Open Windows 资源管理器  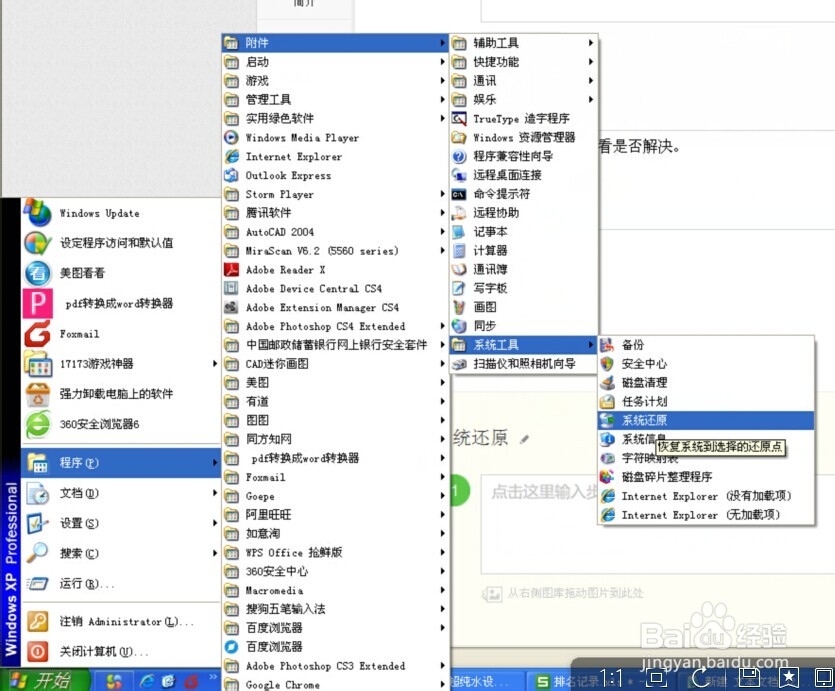pyautogui.click(x=523, y=137)
